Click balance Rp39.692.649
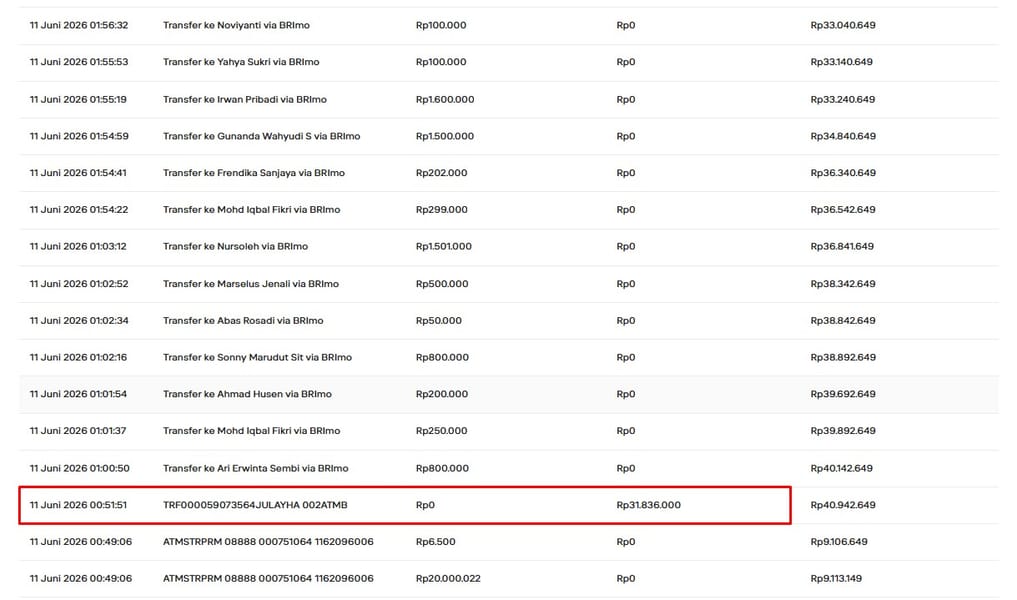Image resolution: width=1017 pixels, height=600 pixels. tap(843, 394)
